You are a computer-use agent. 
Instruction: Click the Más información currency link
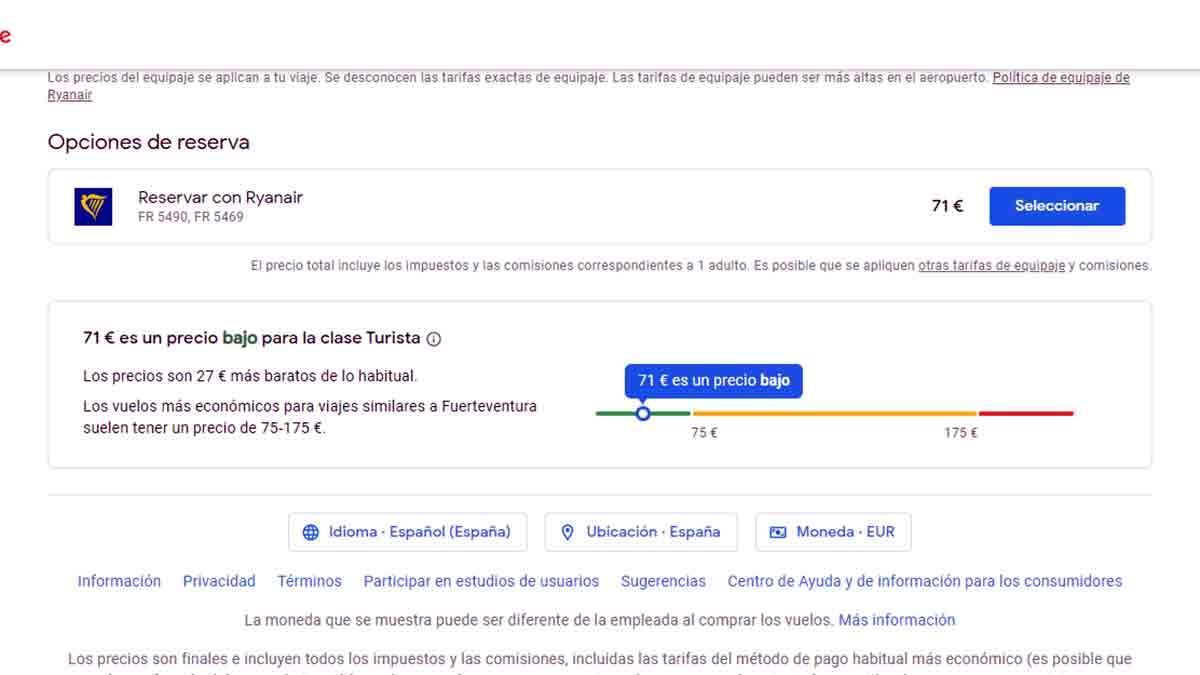tap(896, 620)
